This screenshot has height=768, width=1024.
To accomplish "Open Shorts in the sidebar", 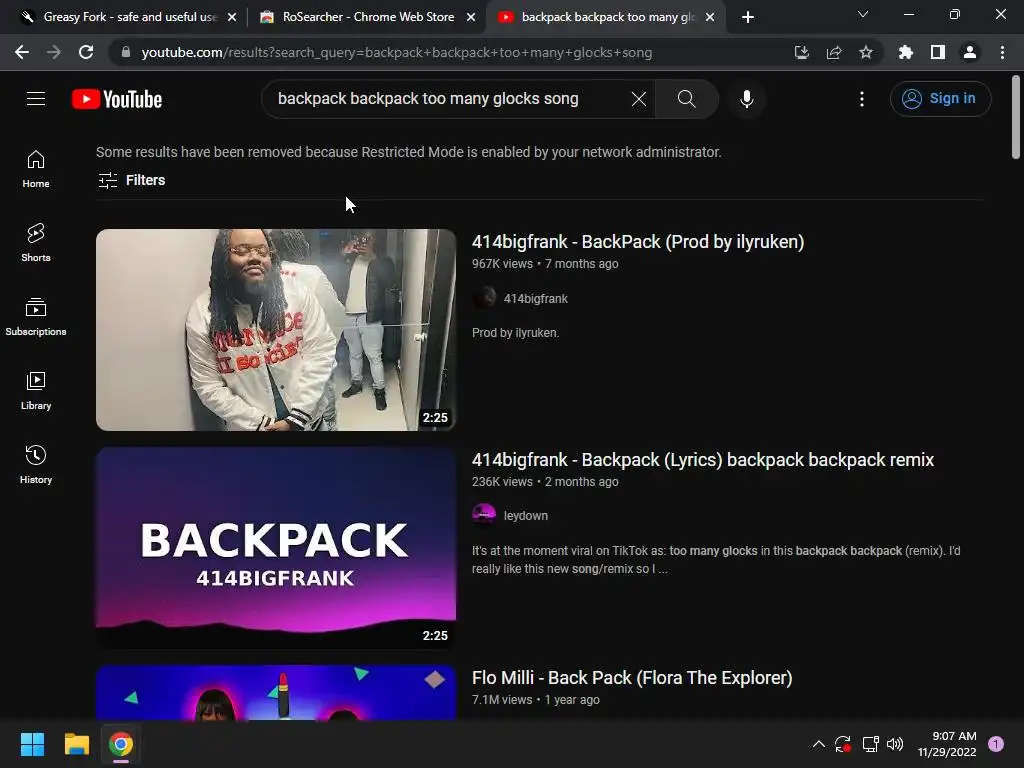I will pyautogui.click(x=36, y=243).
